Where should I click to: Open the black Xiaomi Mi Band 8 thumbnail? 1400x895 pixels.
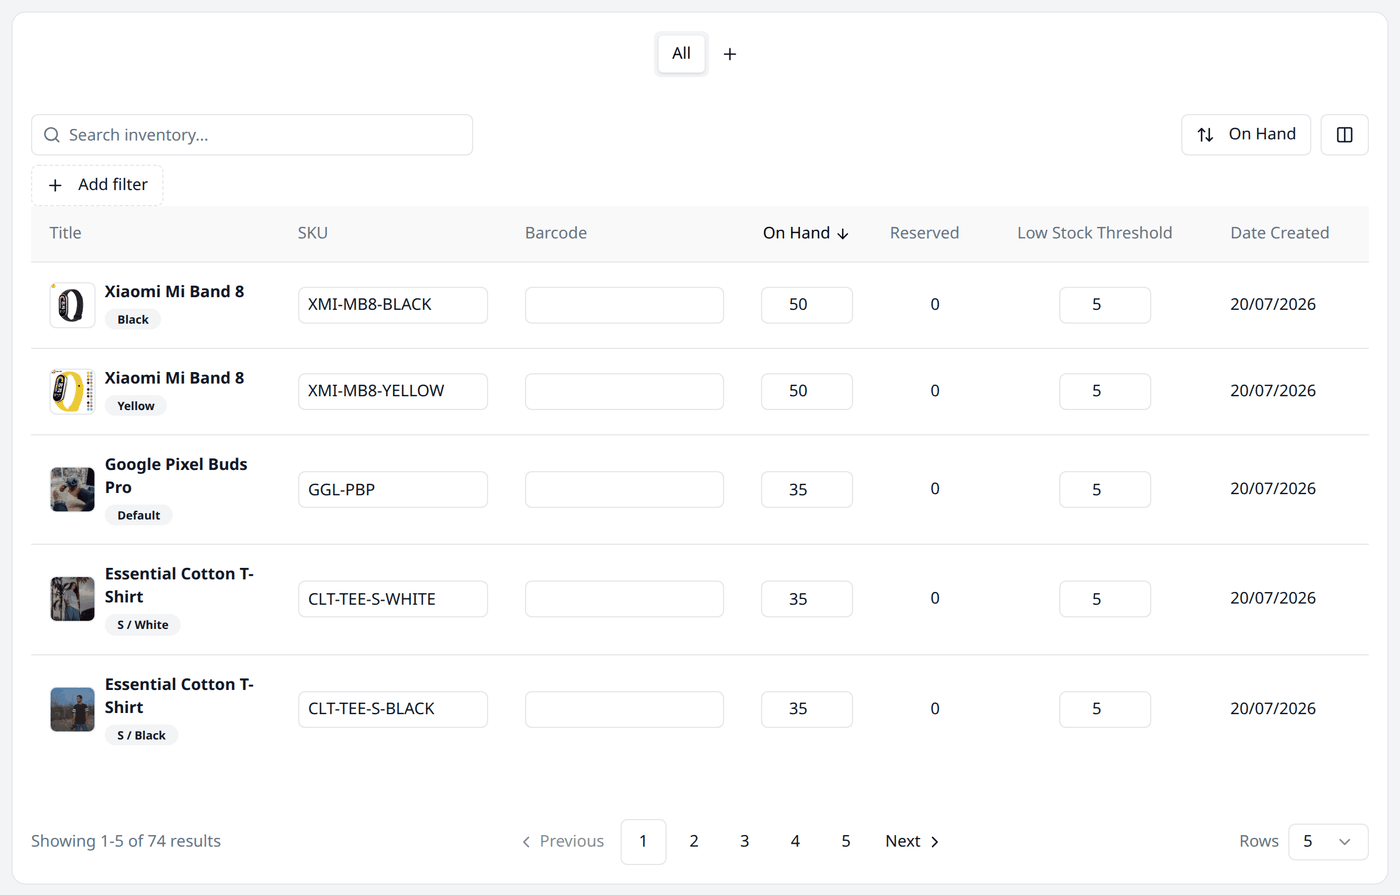[x=72, y=305]
